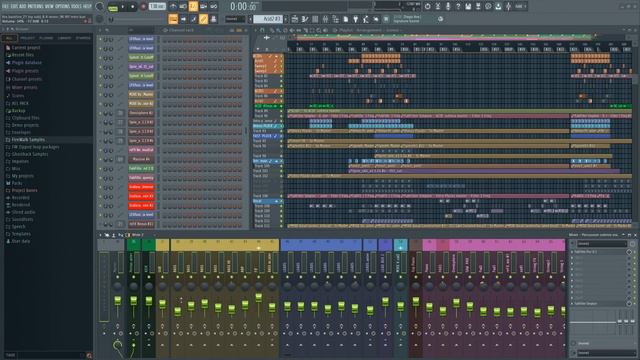The width and height of the screenshot is (640, 360).
Task: Click the Master mixer track fader
Action: pos(118,301)
